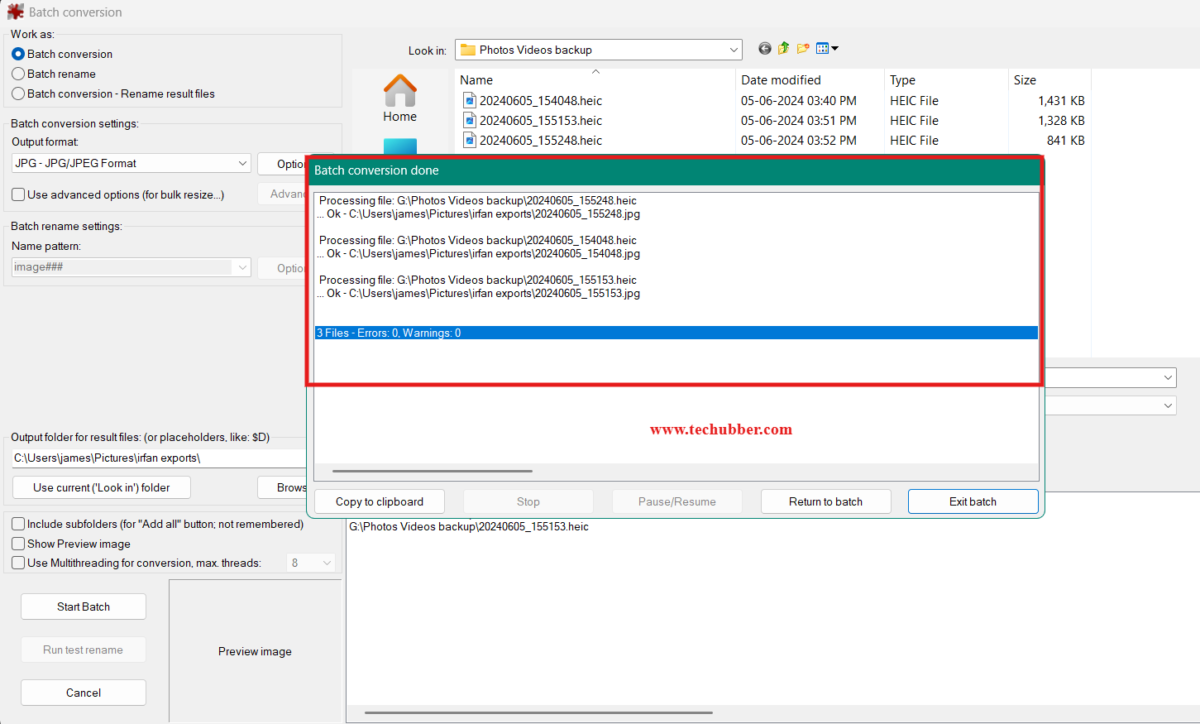Select the Batch rename radio option
This screenshot has width=1200, height=724.
pos(18,74)
